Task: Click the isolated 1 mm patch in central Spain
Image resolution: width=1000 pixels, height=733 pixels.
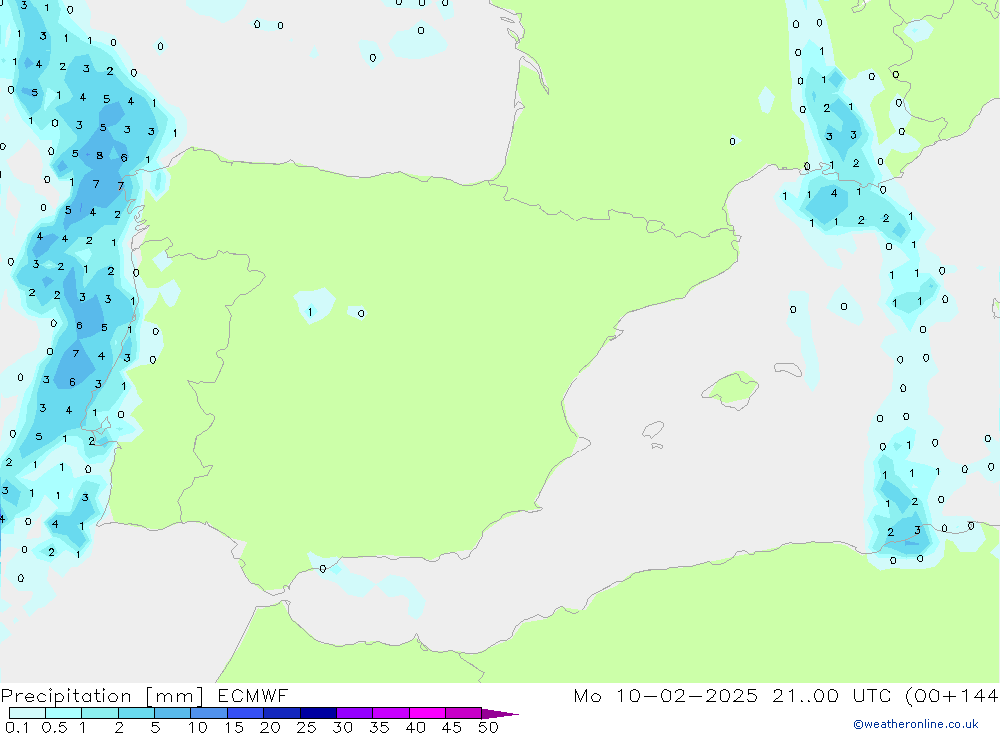Action: point(312,308)
